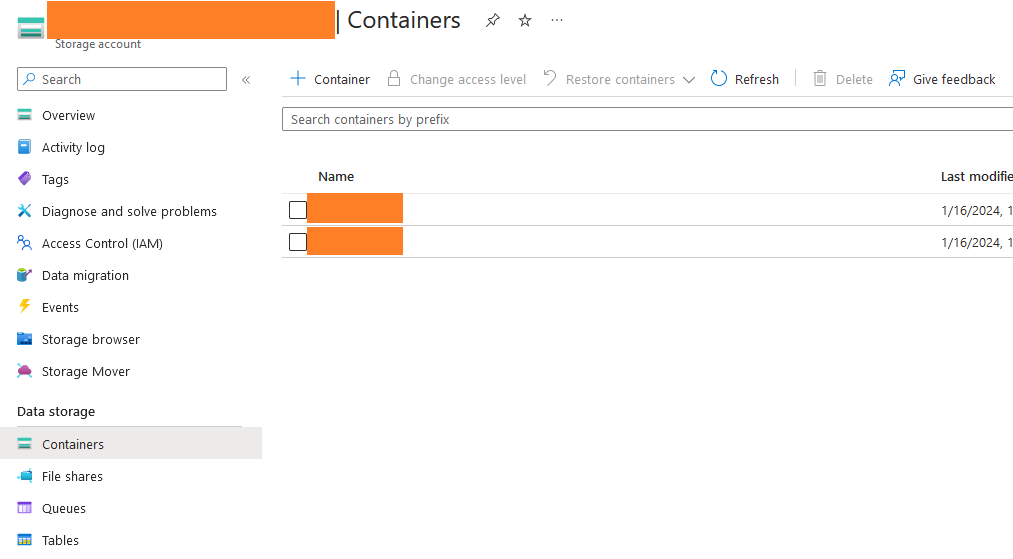1013x559 pixels.
Task: Click the Overview icon in the sidebar
Action: [25, 115]
